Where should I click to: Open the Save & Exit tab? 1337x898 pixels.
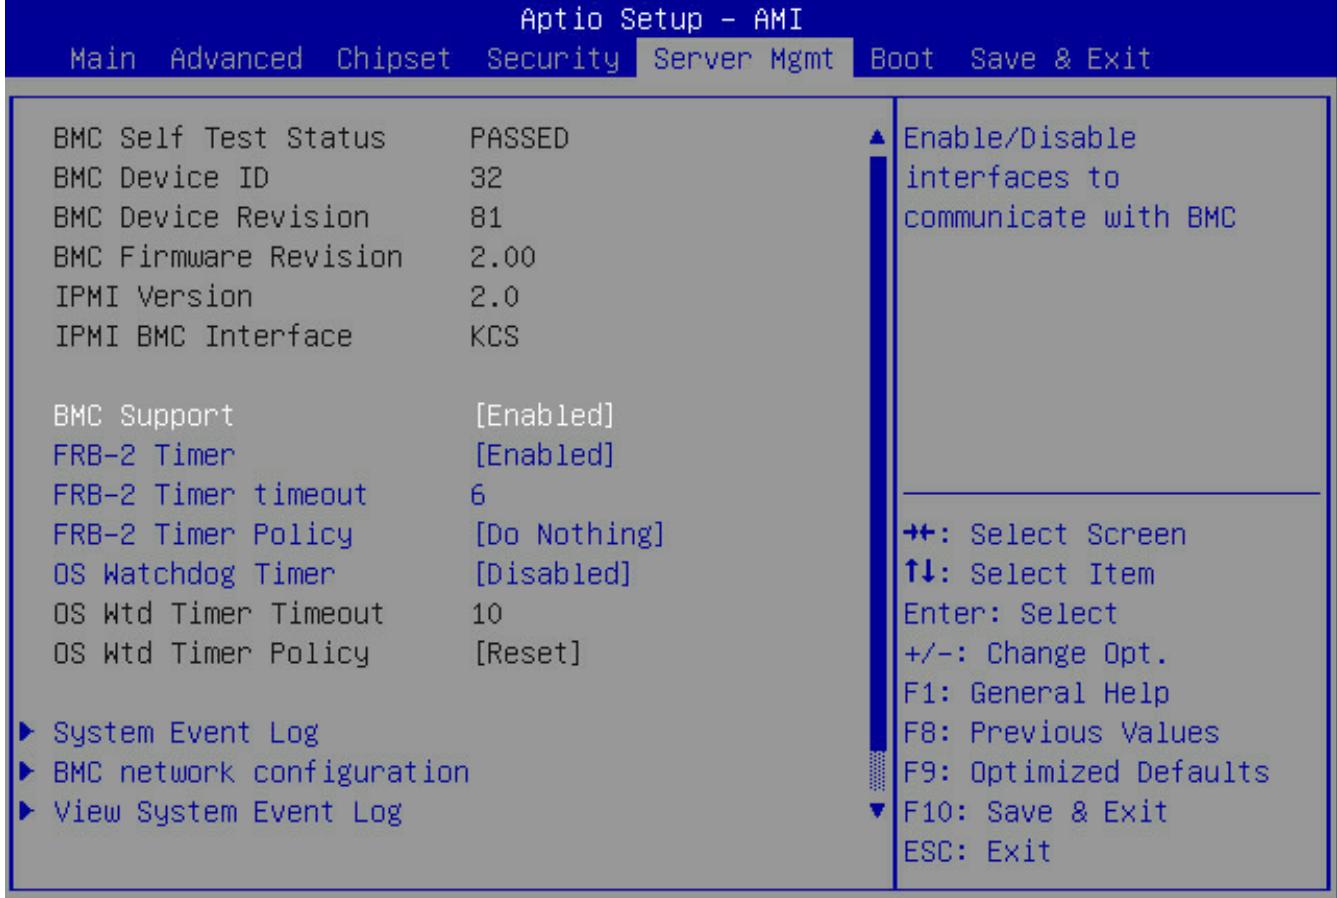(x=1061, y=59)
